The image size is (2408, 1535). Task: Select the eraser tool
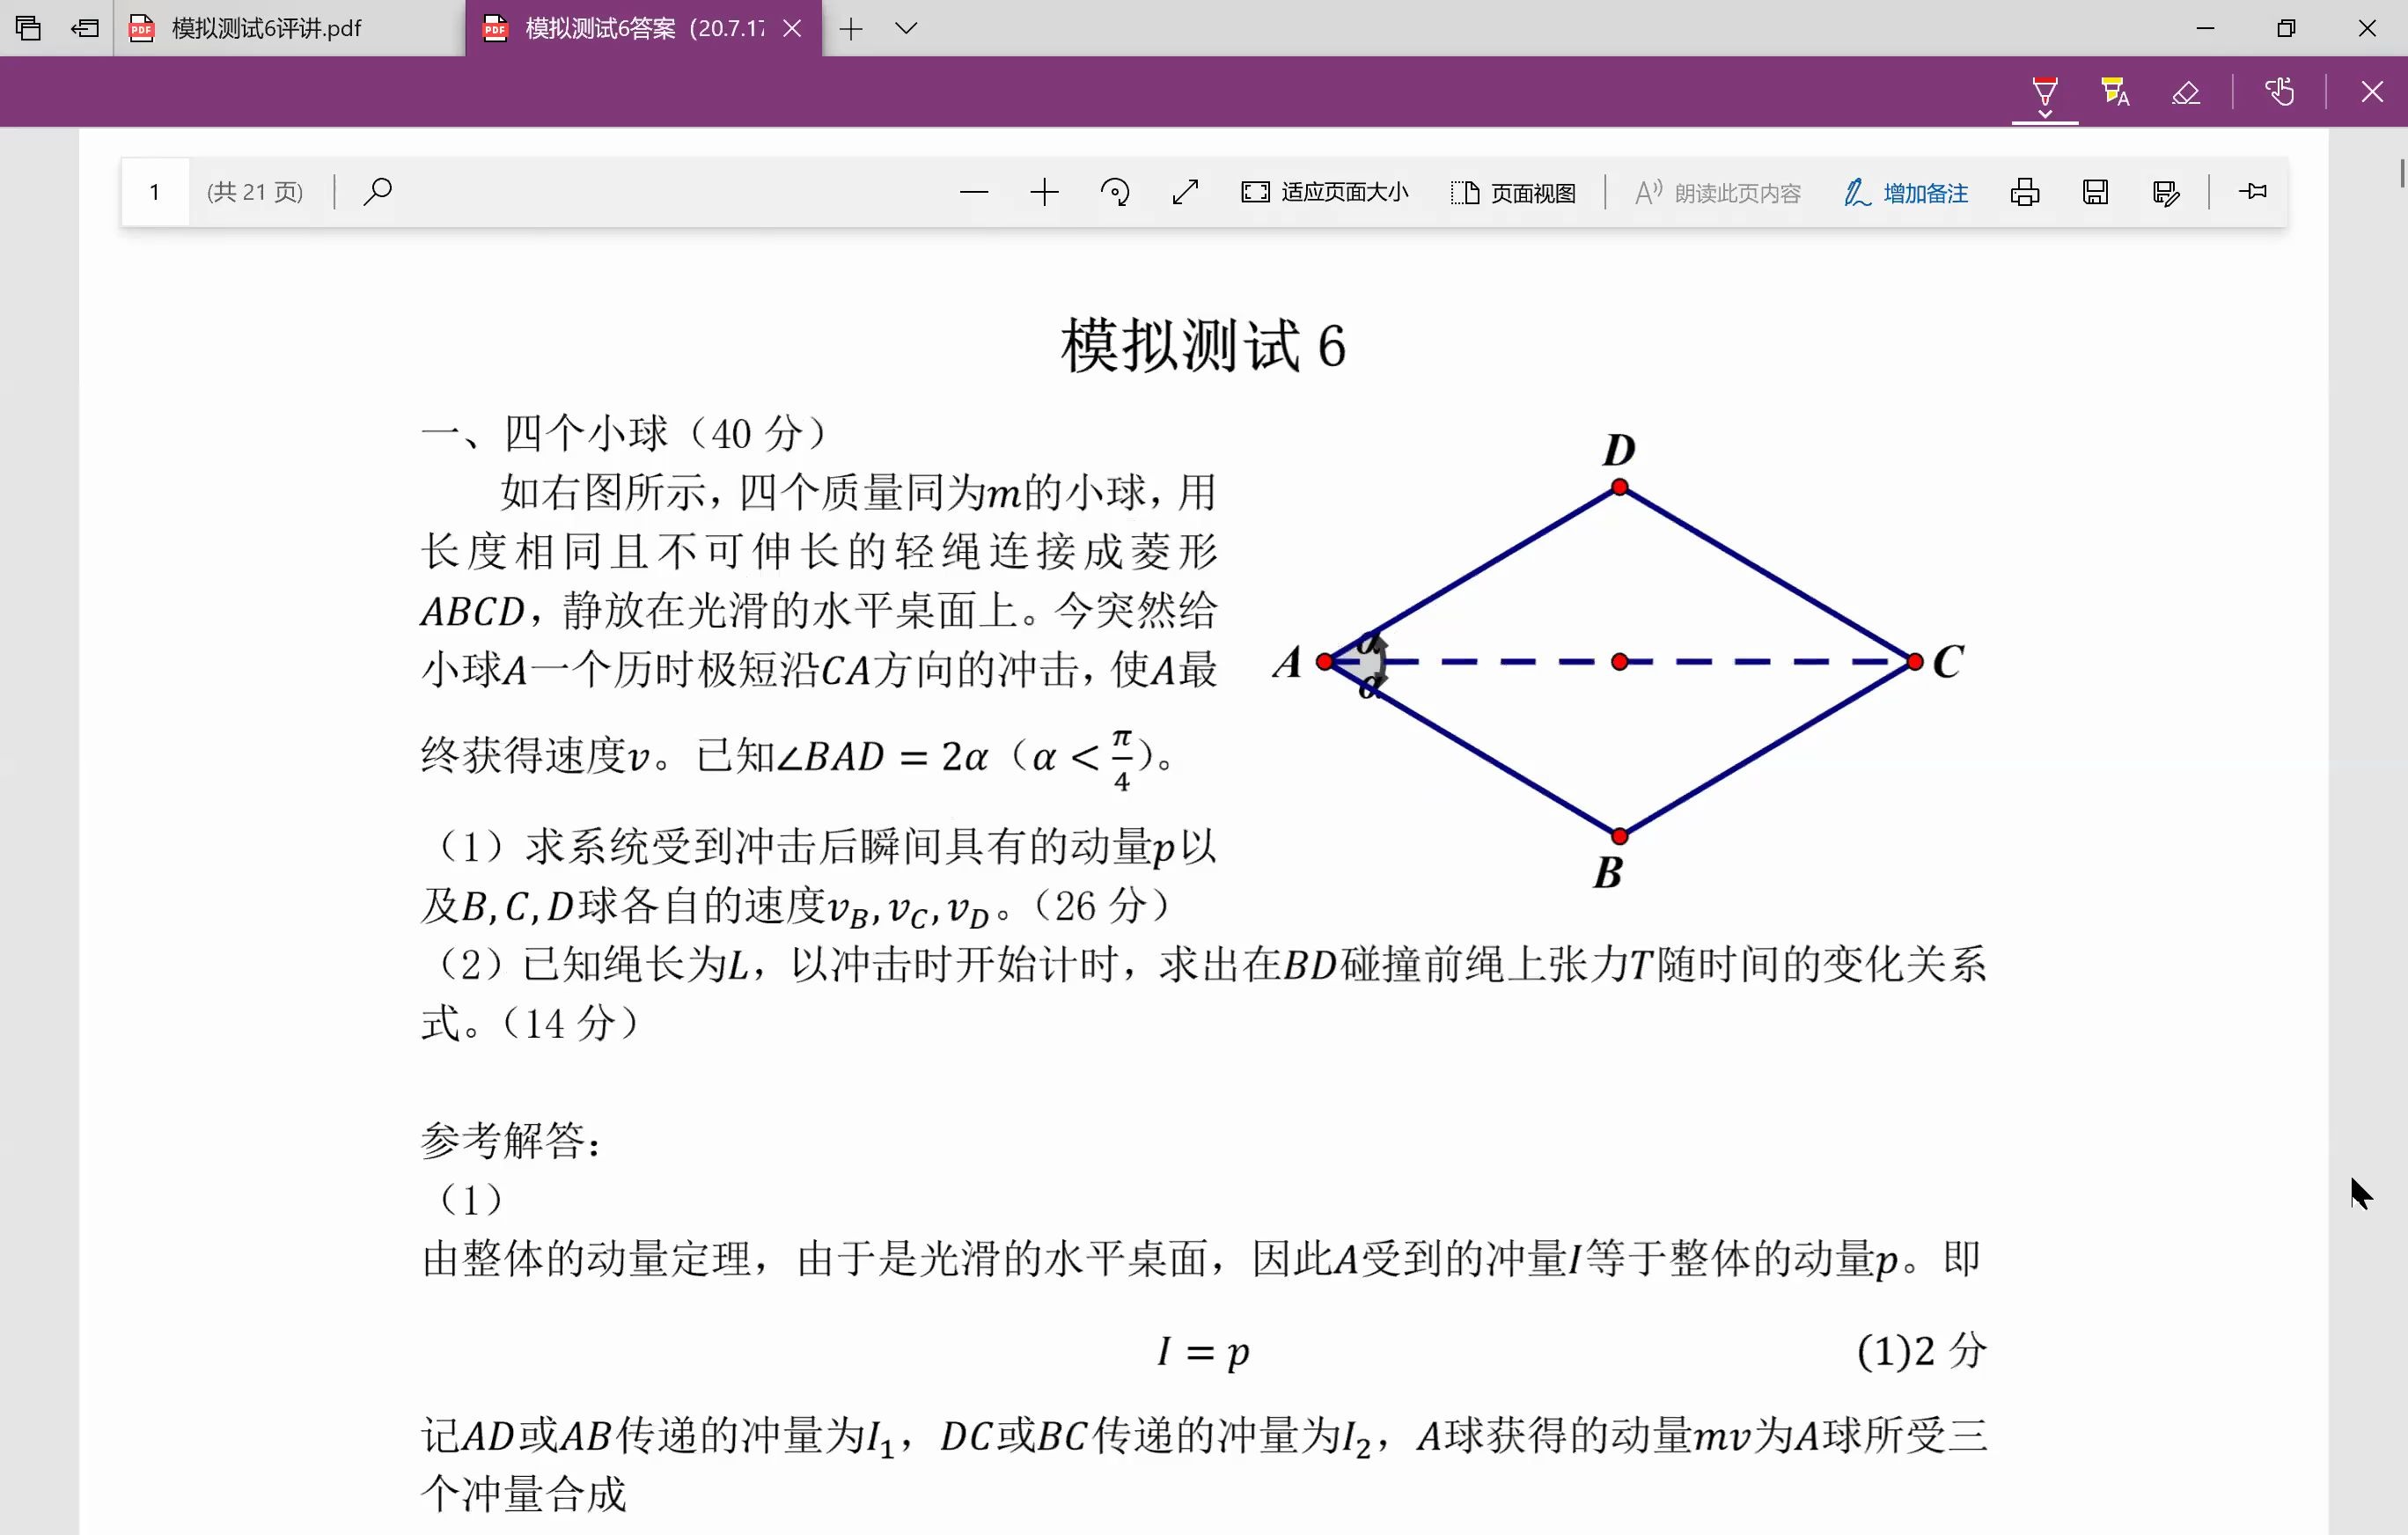click(x=2186, y=93)
